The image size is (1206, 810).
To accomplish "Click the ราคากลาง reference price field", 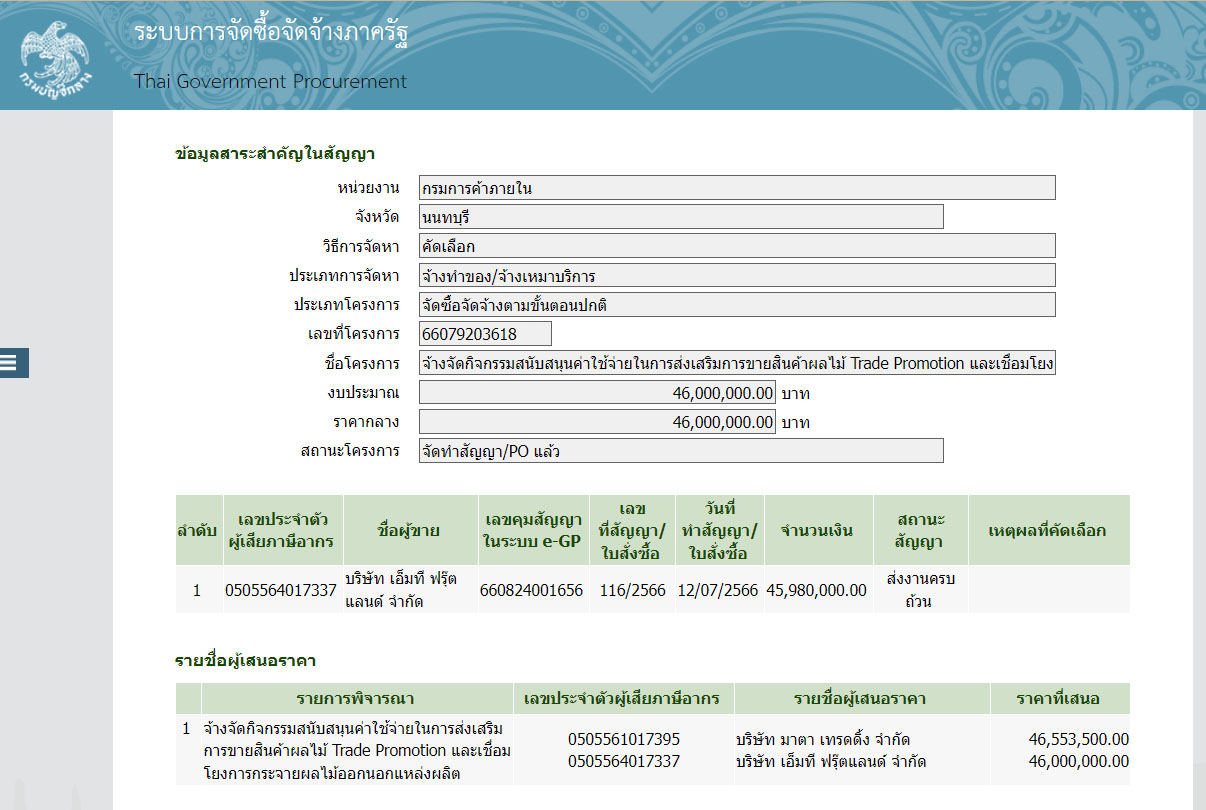I will tap(597, 422).
